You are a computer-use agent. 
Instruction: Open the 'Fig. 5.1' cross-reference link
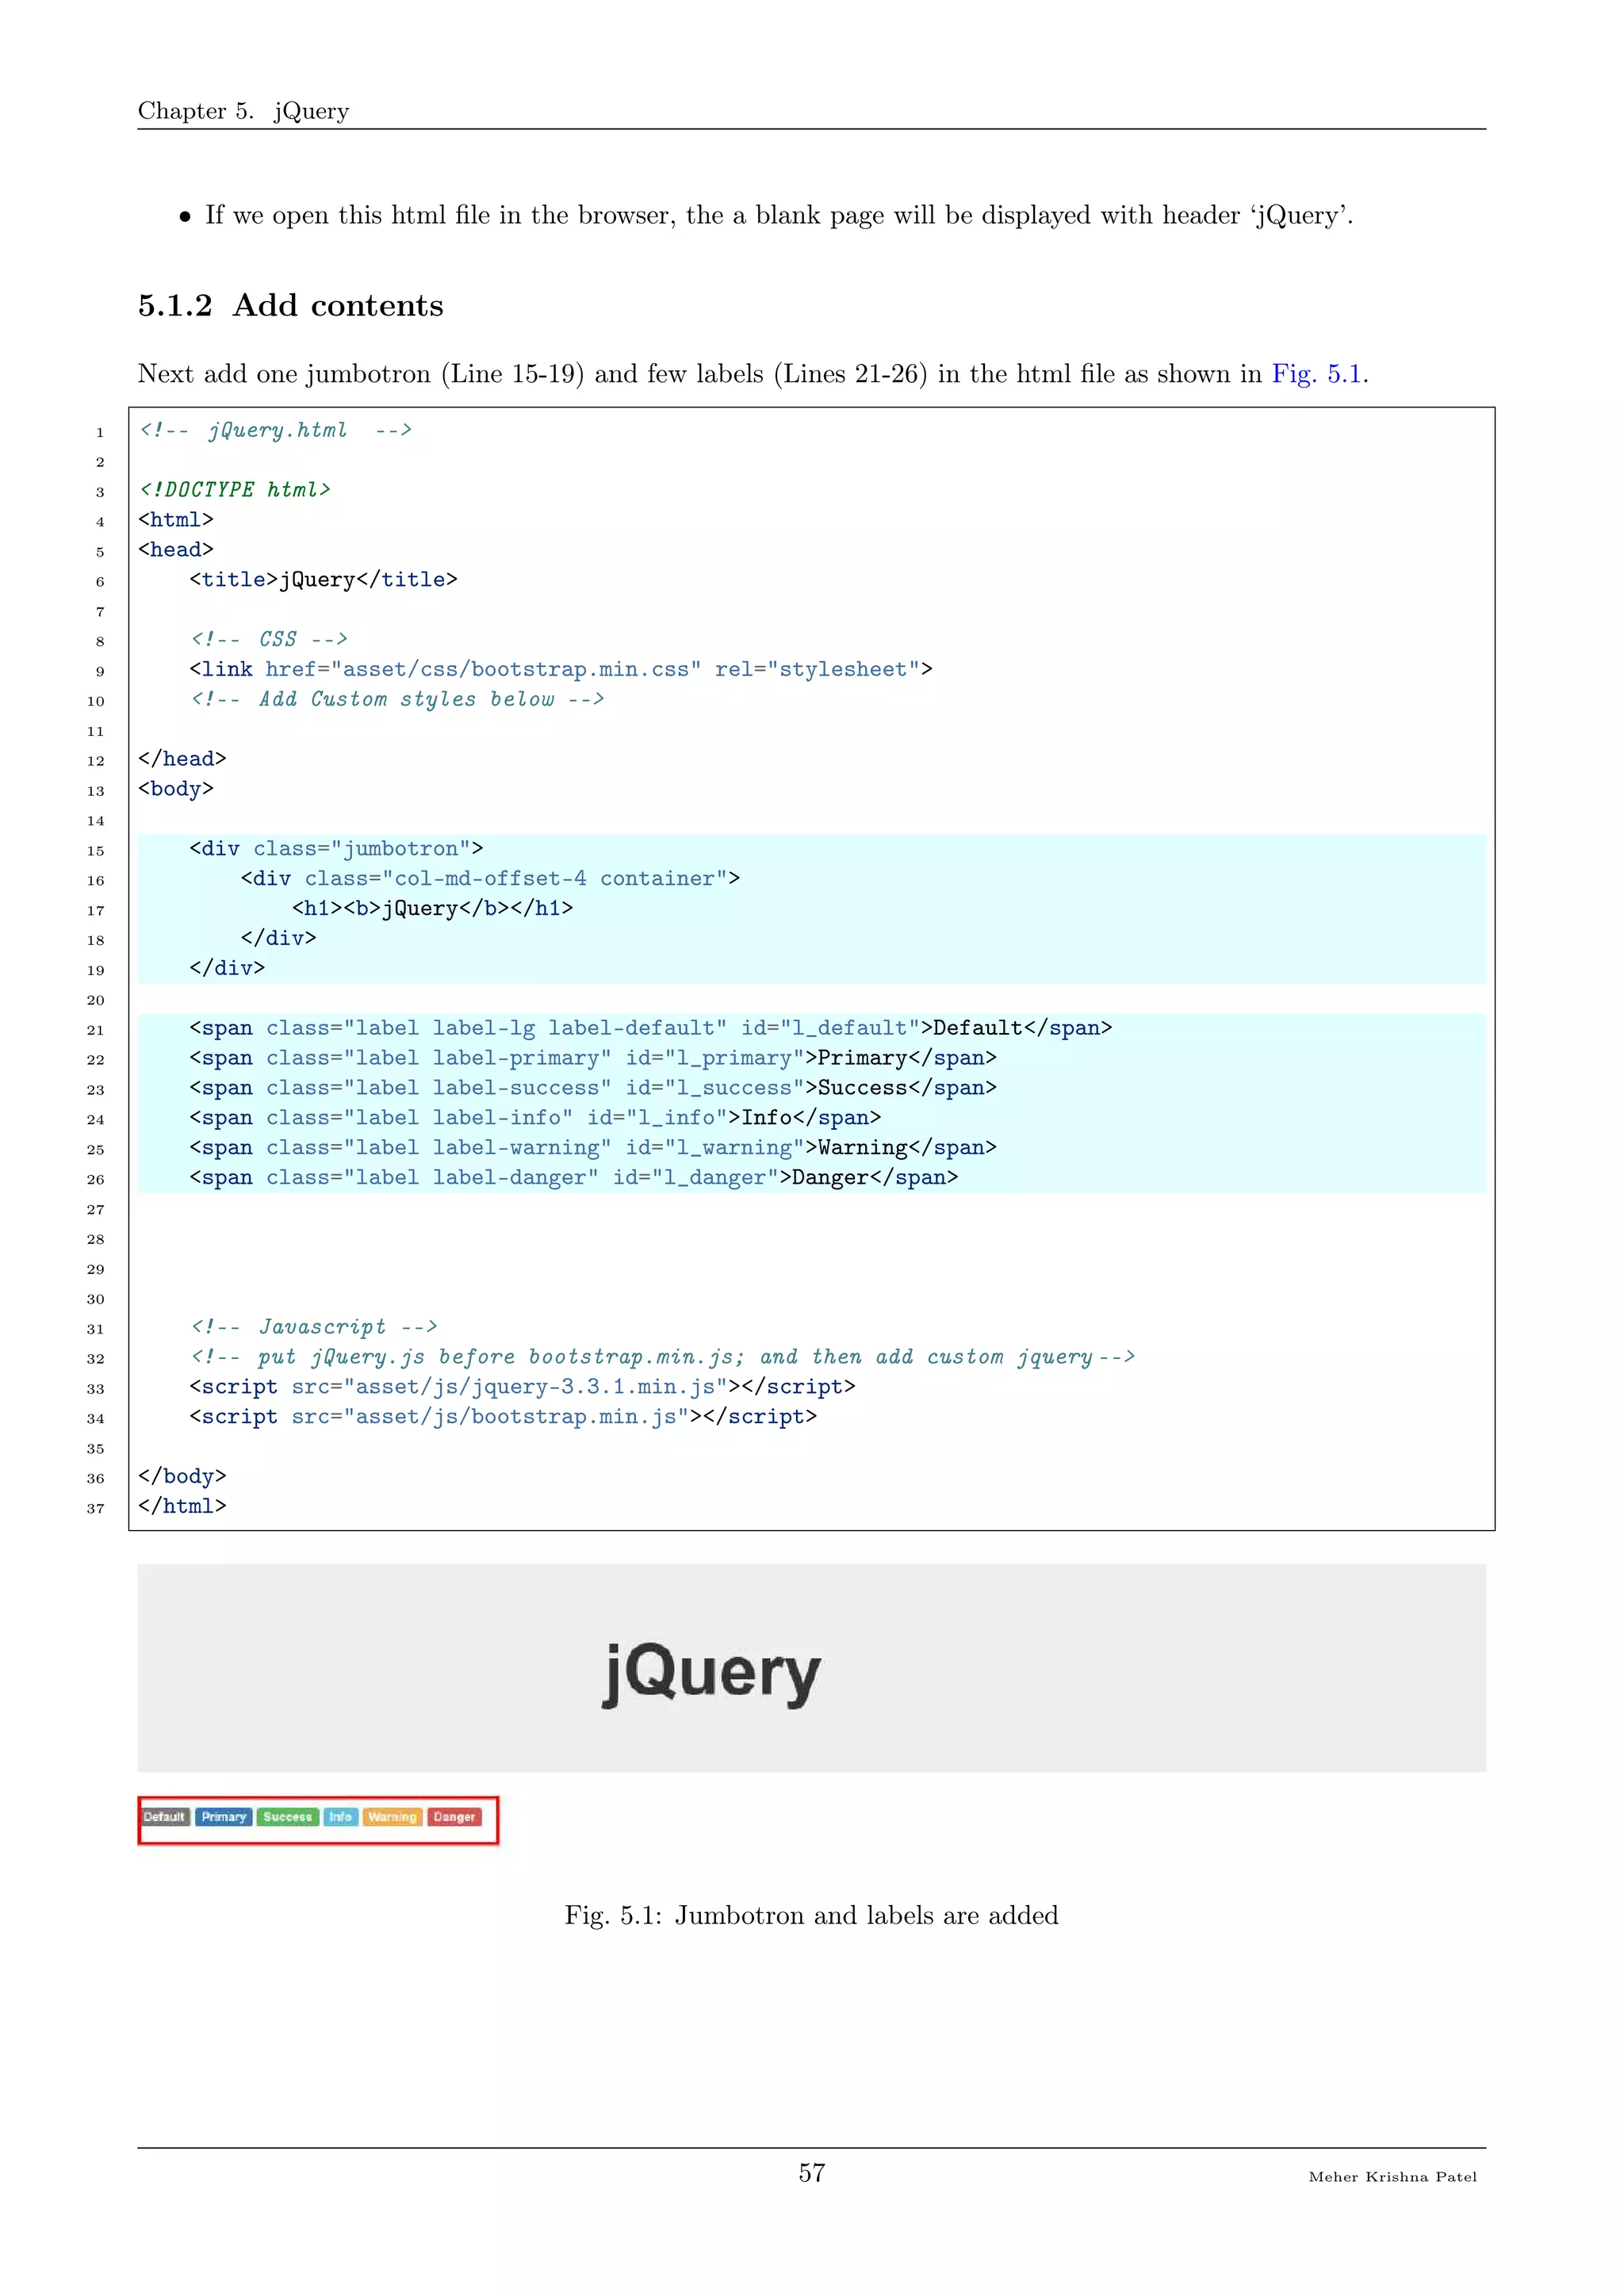[x=1316, y=374]
